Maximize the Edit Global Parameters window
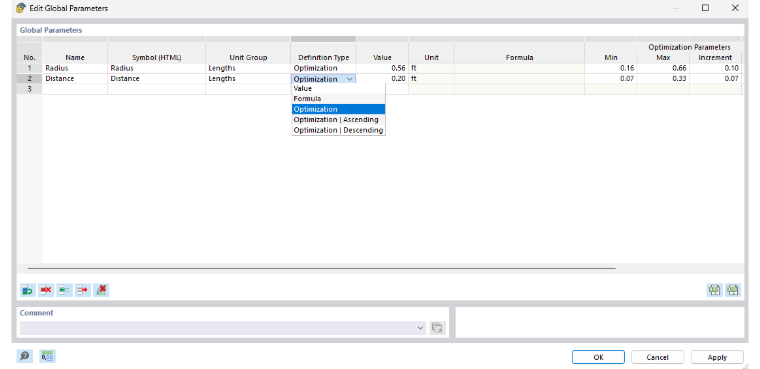The width and height of the screenshot is (760, 369). click(705, 8)
